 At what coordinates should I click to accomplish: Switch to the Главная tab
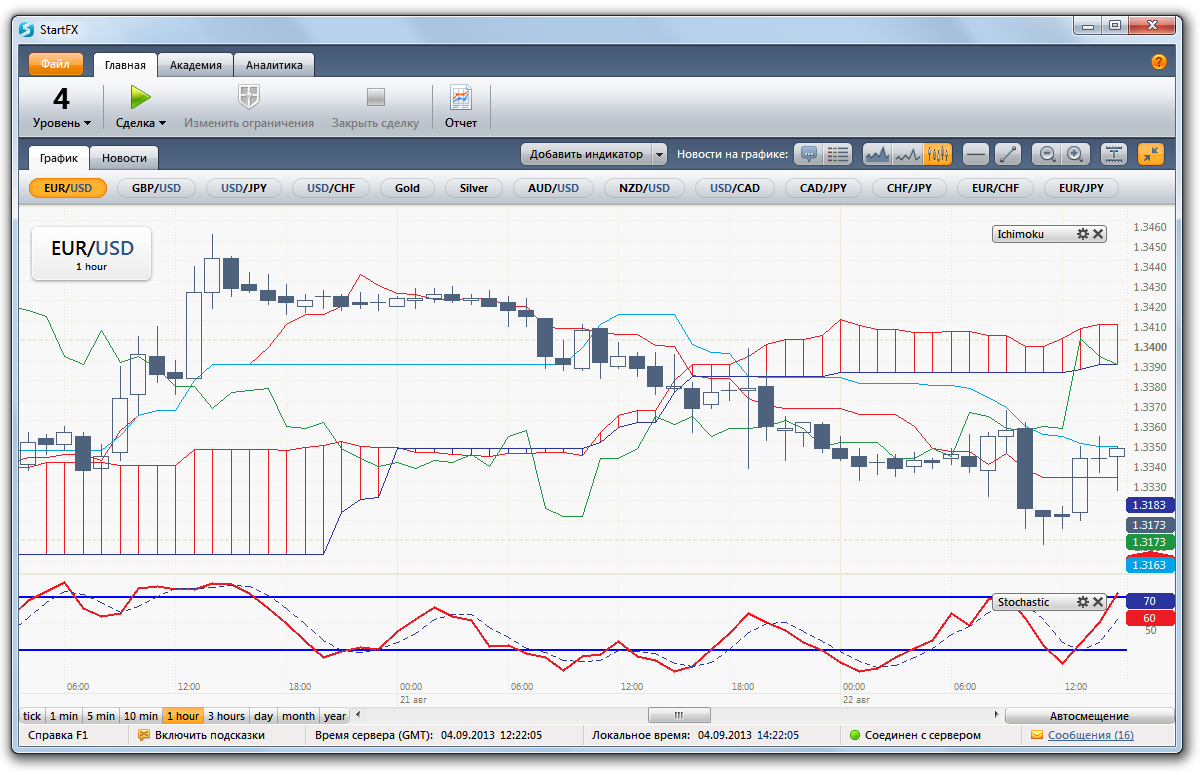click(x=125, y=66)
